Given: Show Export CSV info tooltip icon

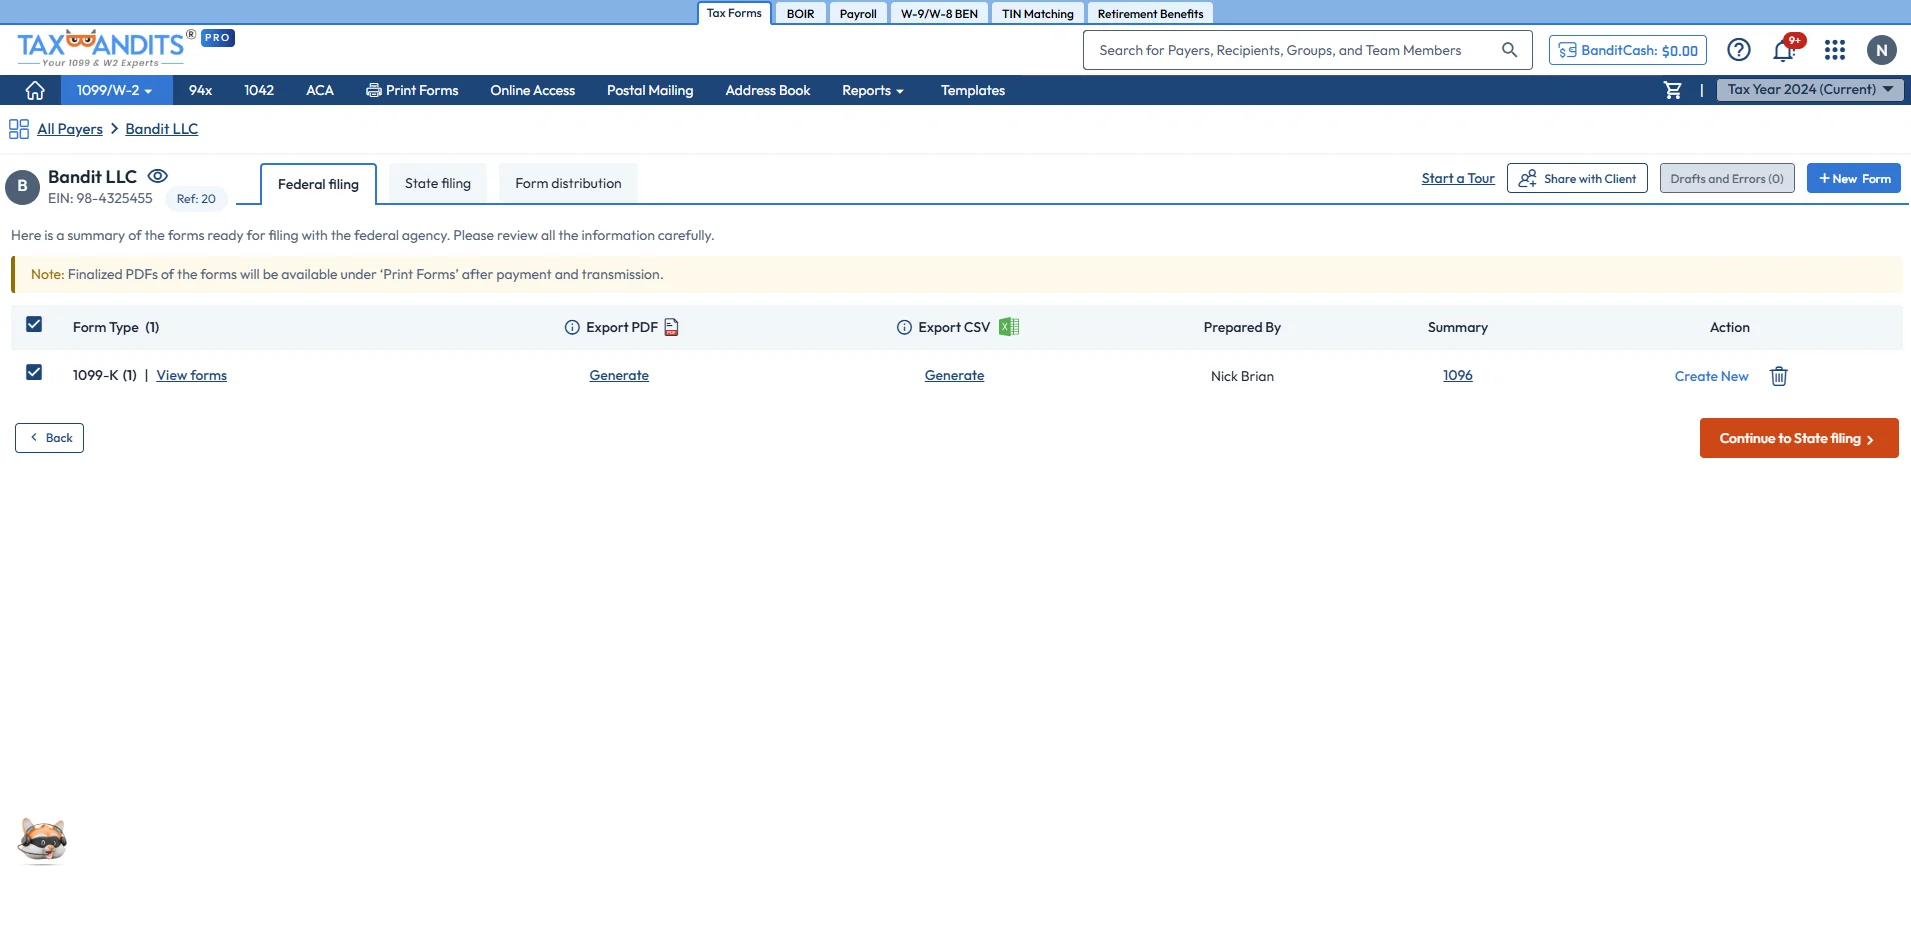Looking at the screenshot, I should (x=904, y=327).
